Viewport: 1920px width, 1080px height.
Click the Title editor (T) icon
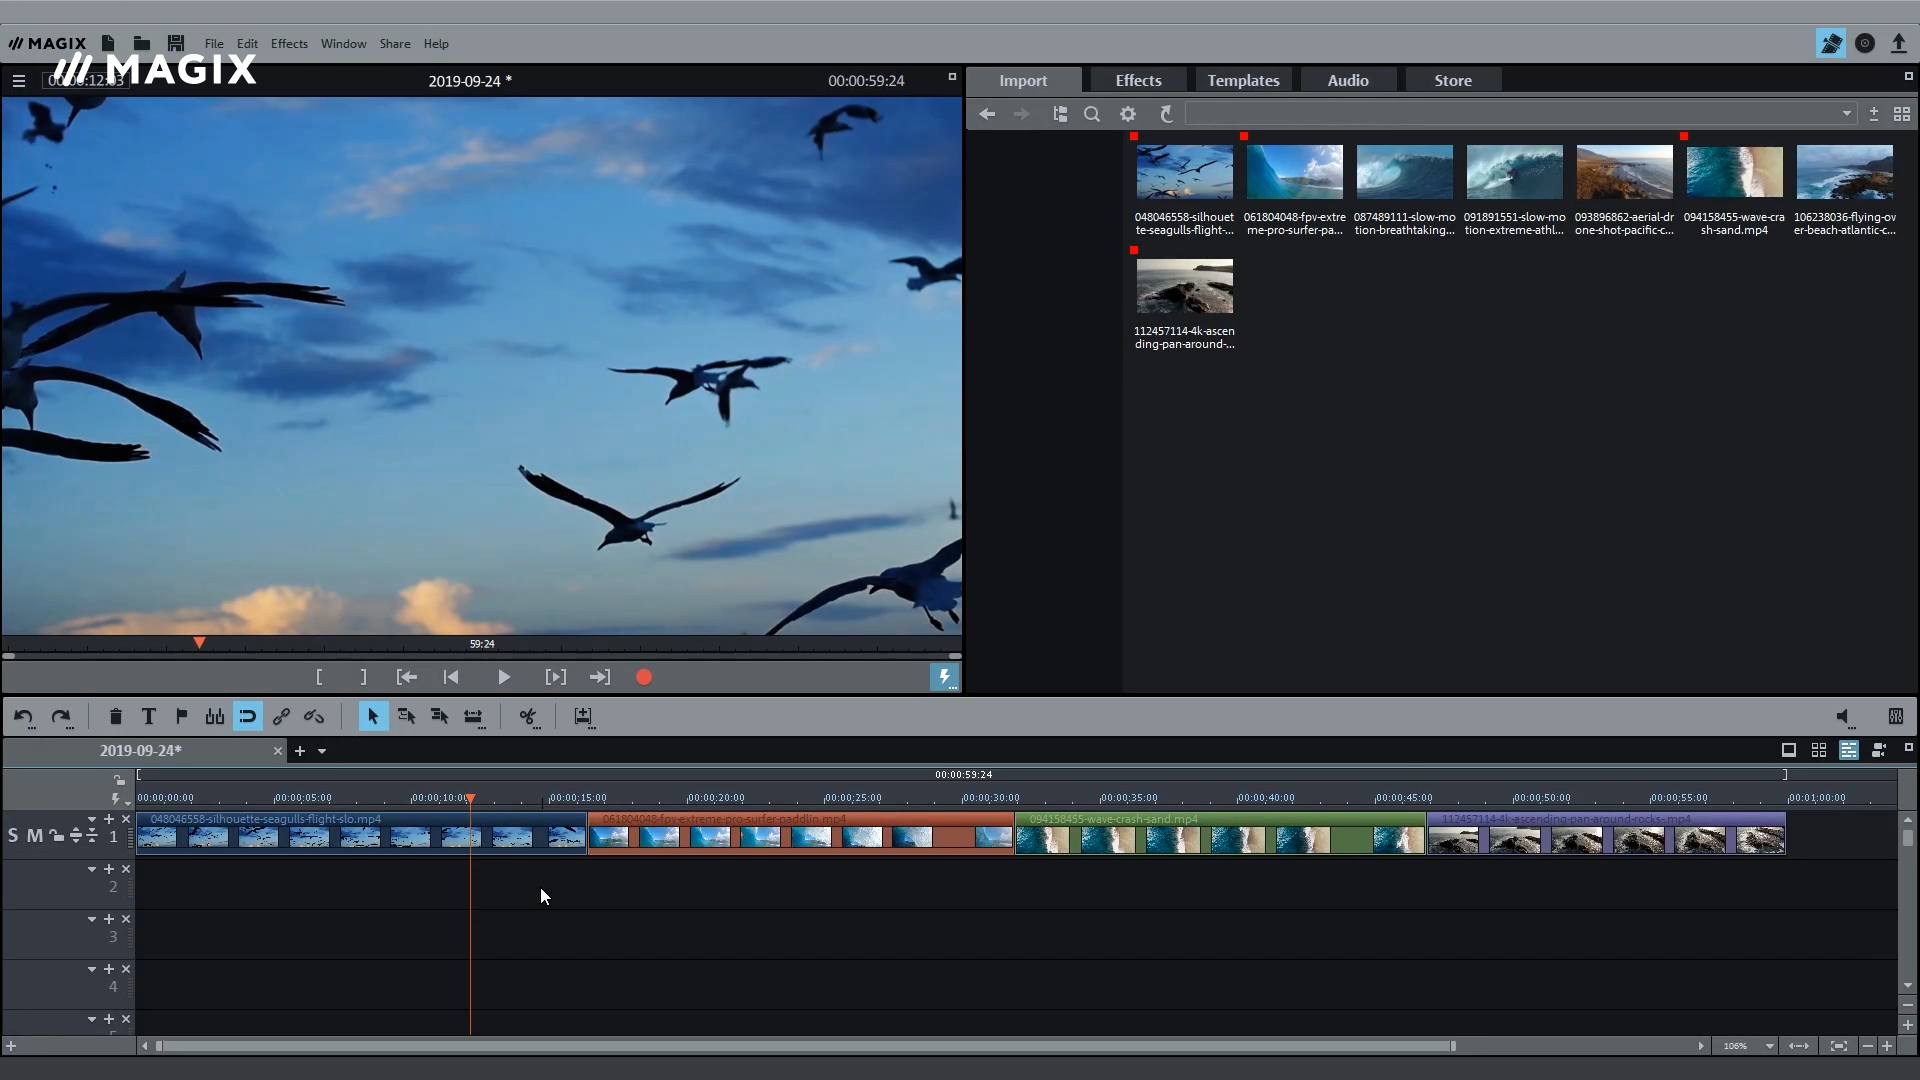(149, 716)
